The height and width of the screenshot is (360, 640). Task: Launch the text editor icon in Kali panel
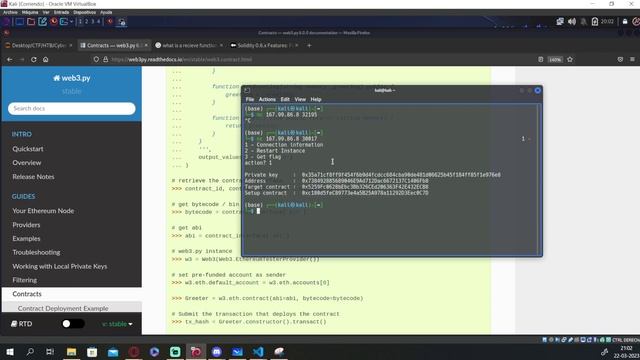click(42, 22)
